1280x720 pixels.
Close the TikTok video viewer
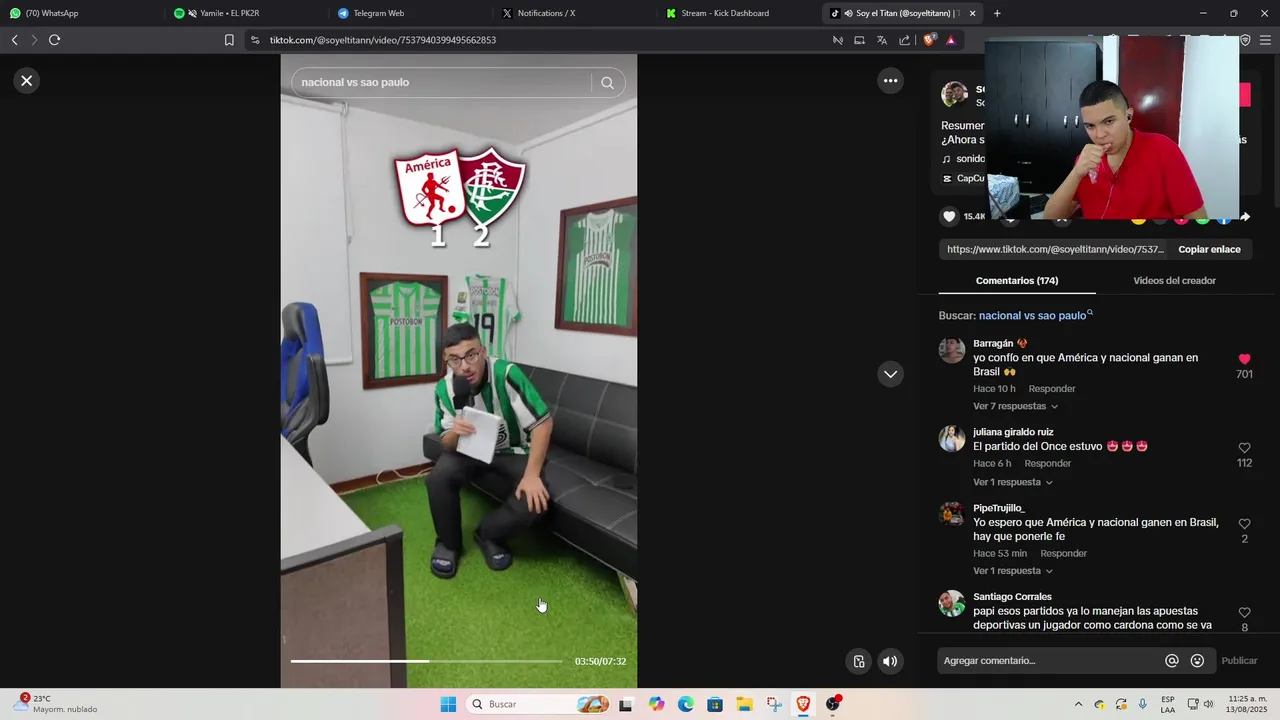point(27,81)
